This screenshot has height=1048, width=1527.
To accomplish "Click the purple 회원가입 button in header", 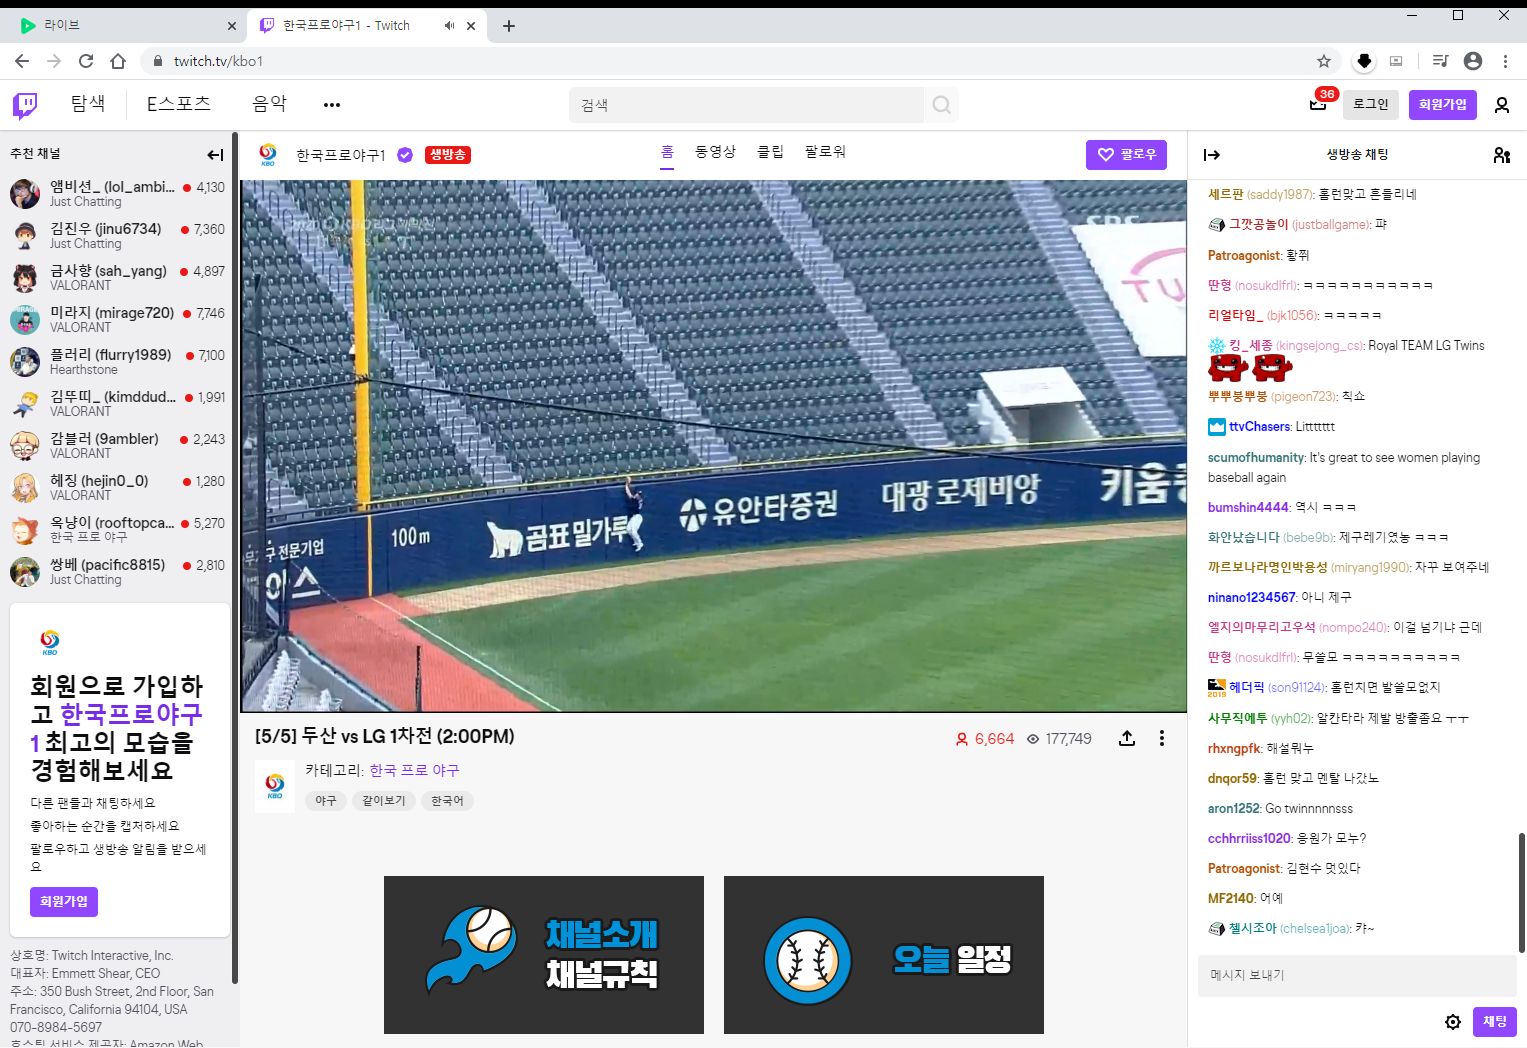I will click(1442, 104).
